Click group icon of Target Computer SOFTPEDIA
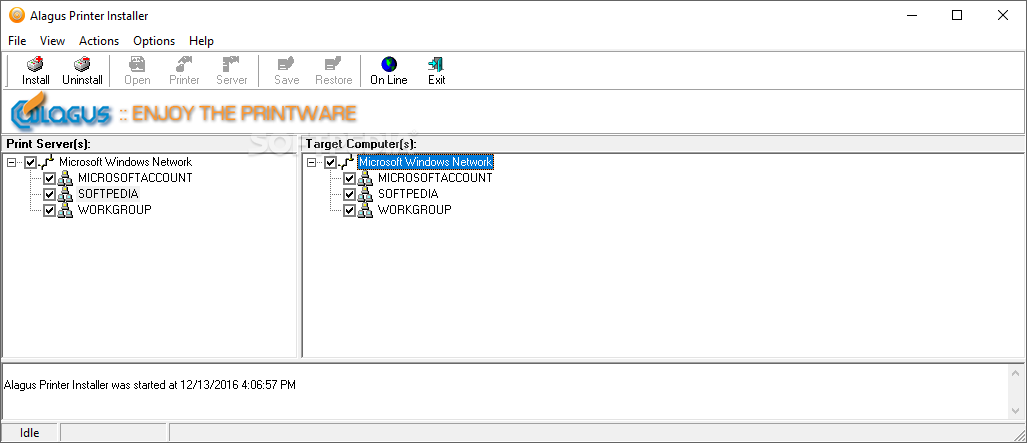 (365, 194)
